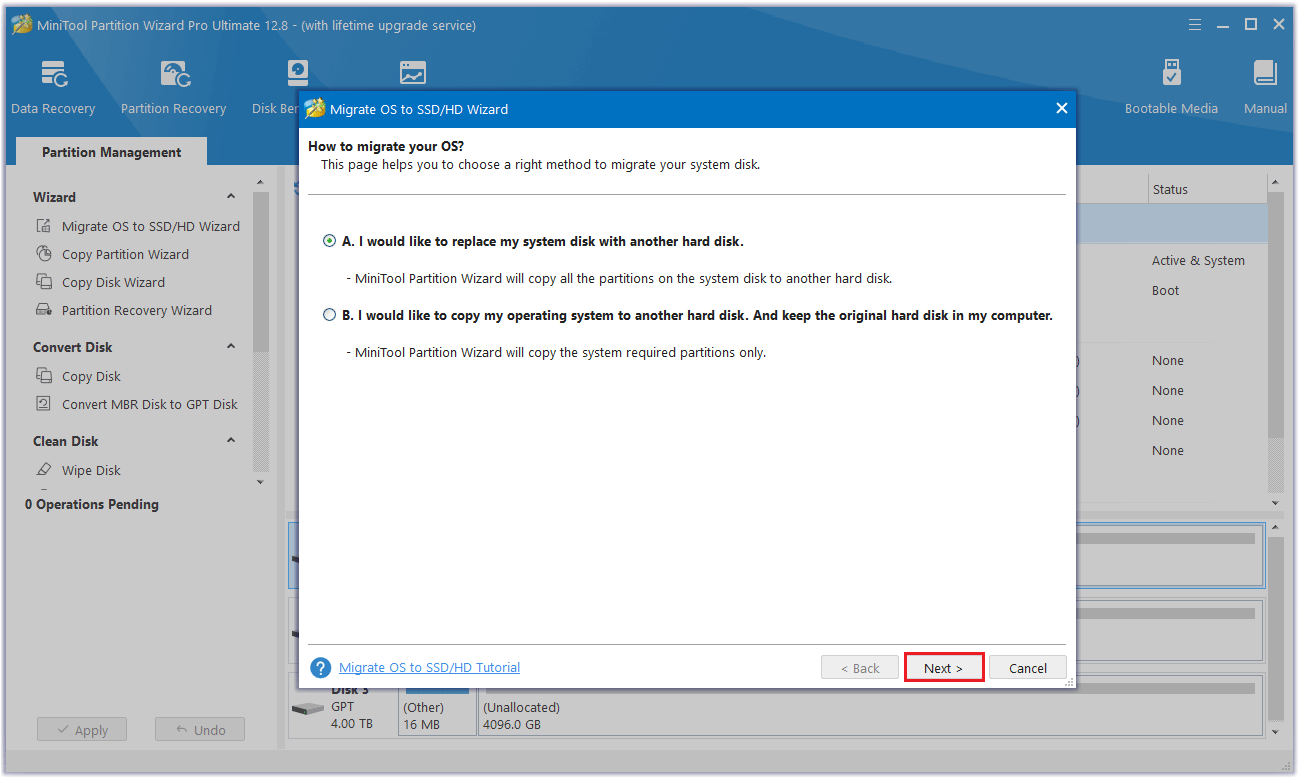Screen dimensions: 1298x777
Task: Open Wipe Disk entry
Action: (x=91, y=470)
